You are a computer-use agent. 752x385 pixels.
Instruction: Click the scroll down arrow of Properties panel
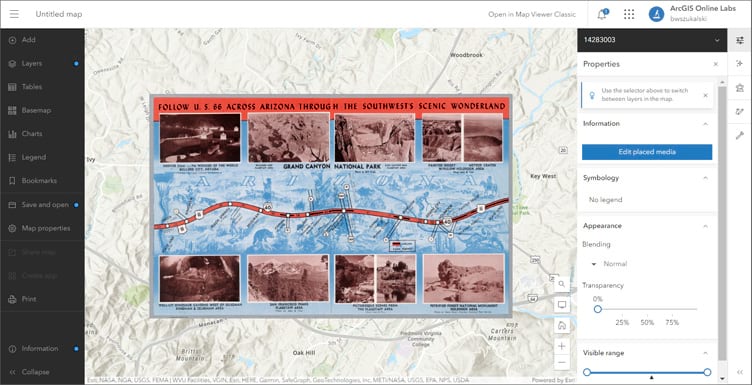pos(723,379)
